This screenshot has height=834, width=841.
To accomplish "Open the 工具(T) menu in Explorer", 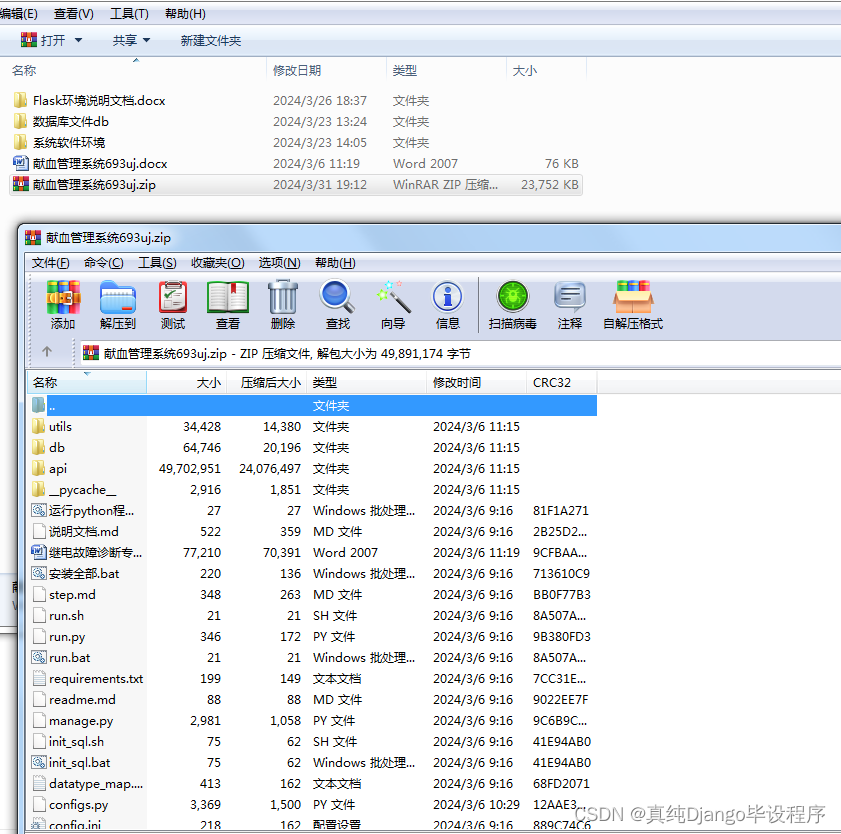I will click(x=129, y=14).
